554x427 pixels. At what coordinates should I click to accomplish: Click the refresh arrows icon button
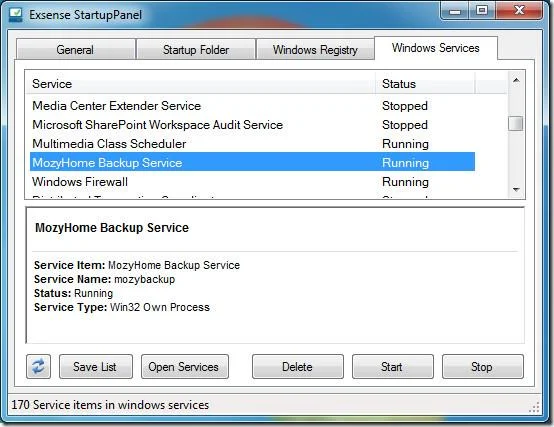click(39, 367)
